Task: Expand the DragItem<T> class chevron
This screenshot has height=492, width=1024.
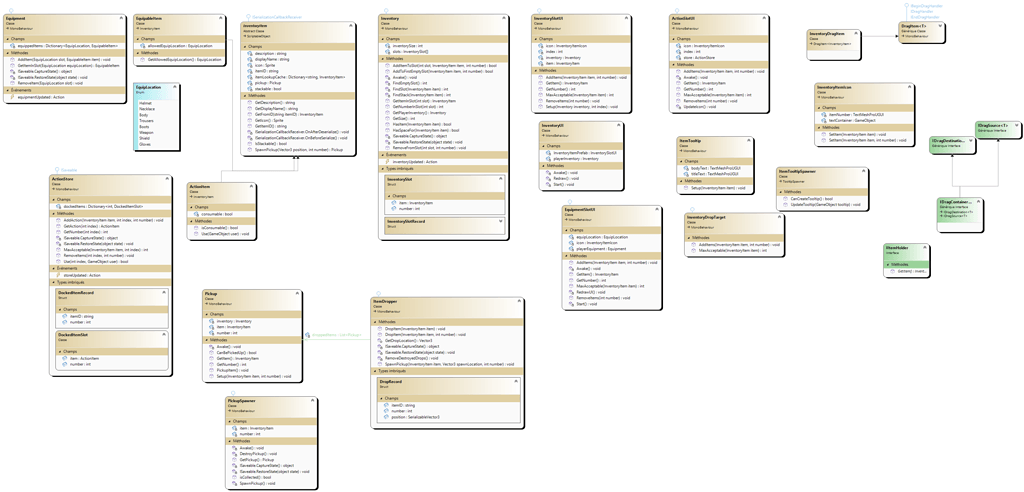Action: point(940,25)
